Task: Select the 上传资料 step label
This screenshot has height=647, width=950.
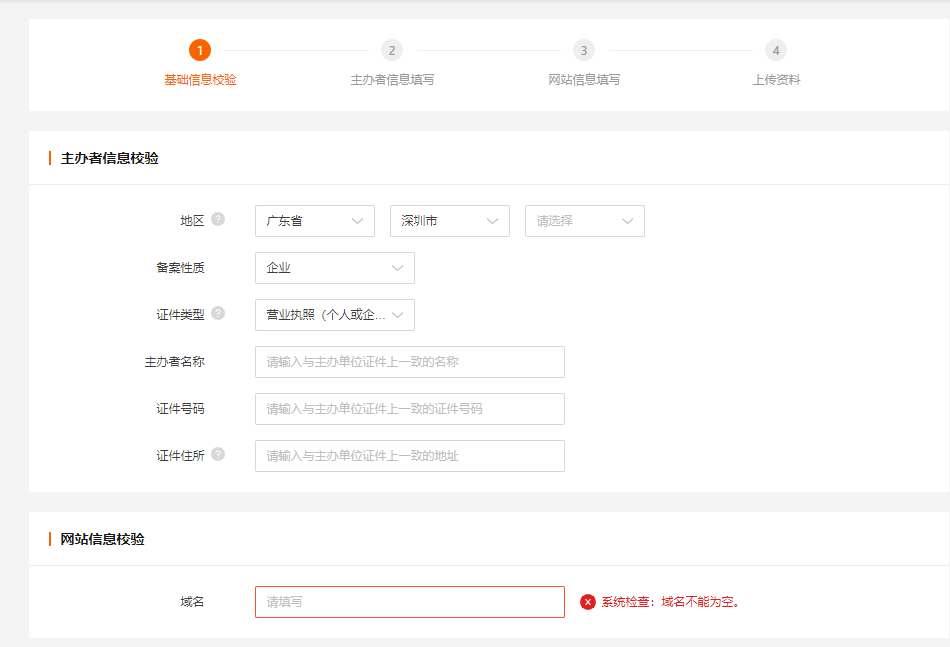Action: click(776, 80)
